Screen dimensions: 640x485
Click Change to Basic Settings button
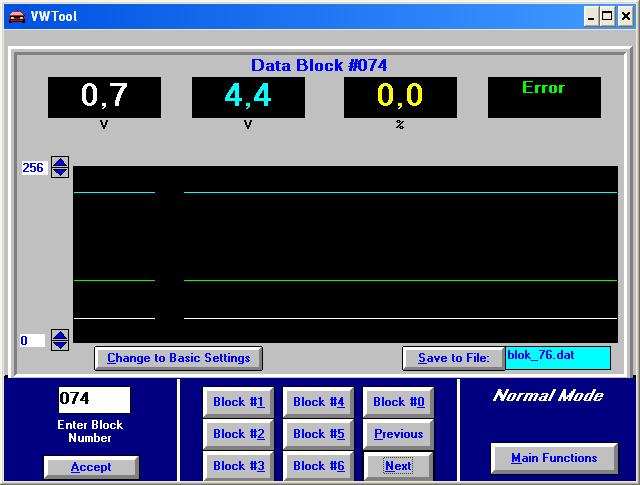[x=178, y=358]
